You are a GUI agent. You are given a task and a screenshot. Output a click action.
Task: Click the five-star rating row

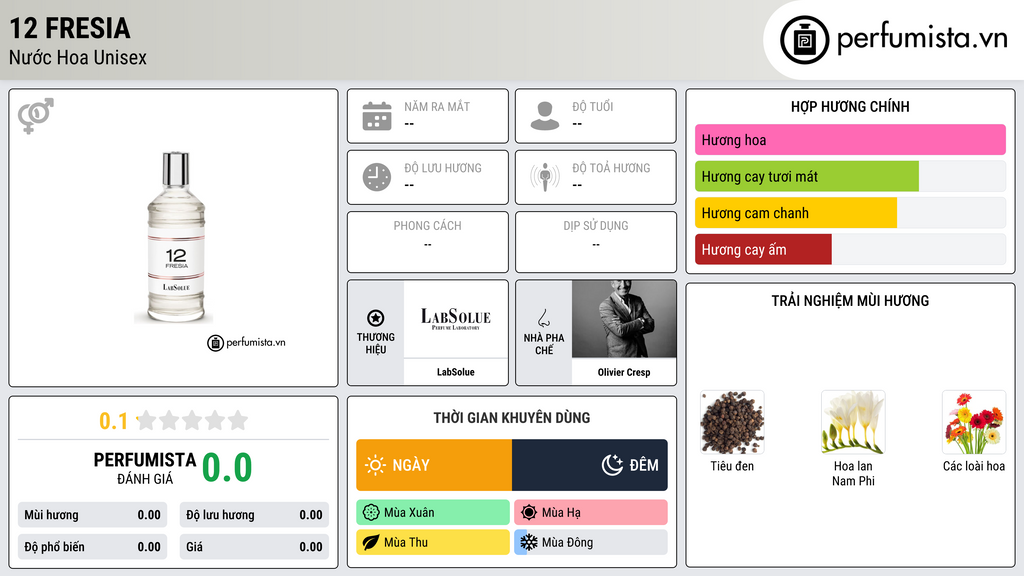(192, 421)
